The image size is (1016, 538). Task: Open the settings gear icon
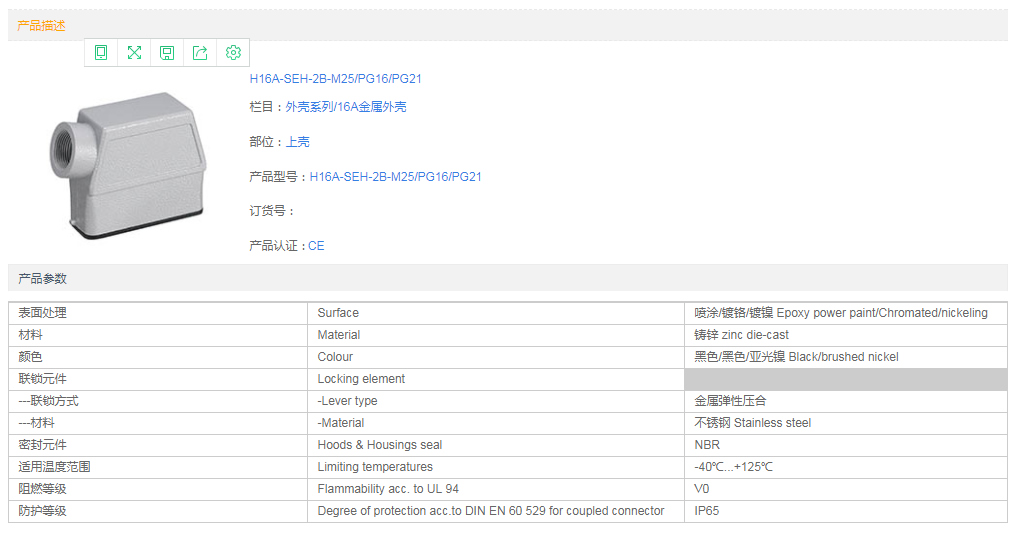pos(233,53)
